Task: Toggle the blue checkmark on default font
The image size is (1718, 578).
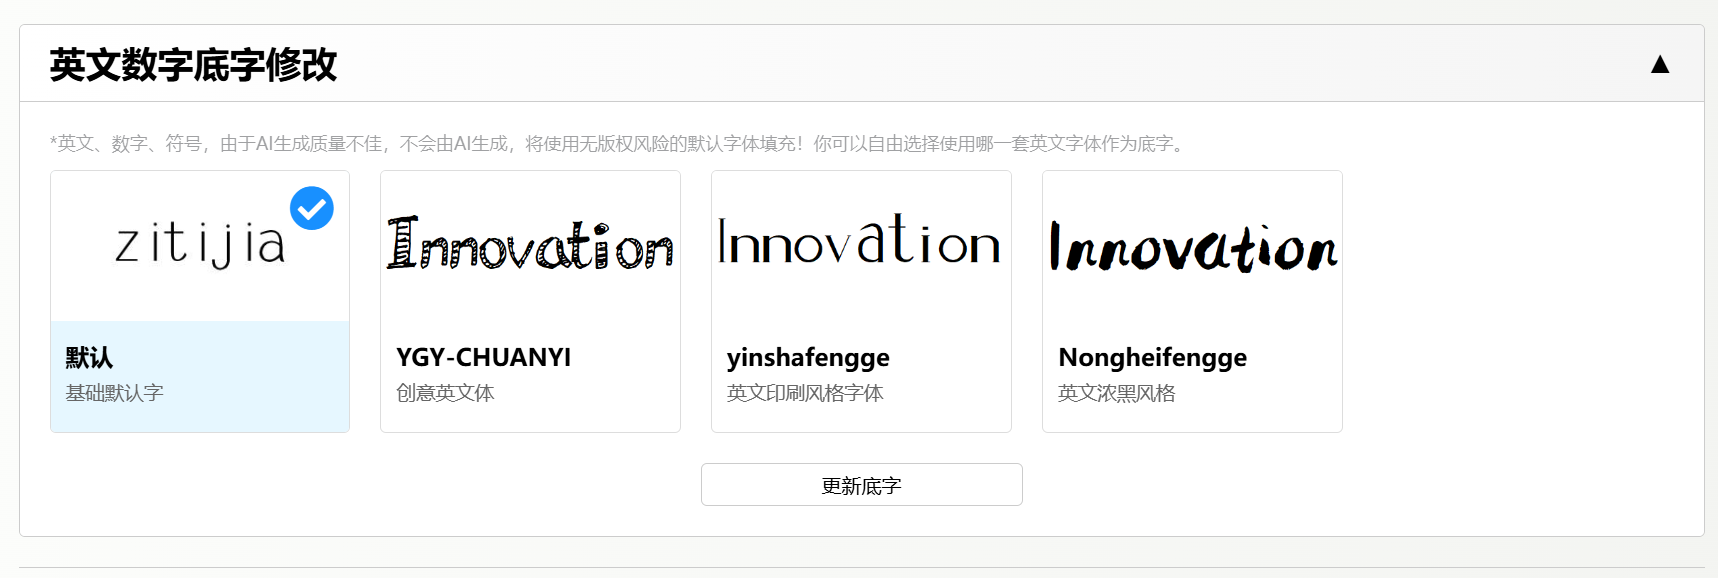Action: pyautogui.click(x=312, y=208)
